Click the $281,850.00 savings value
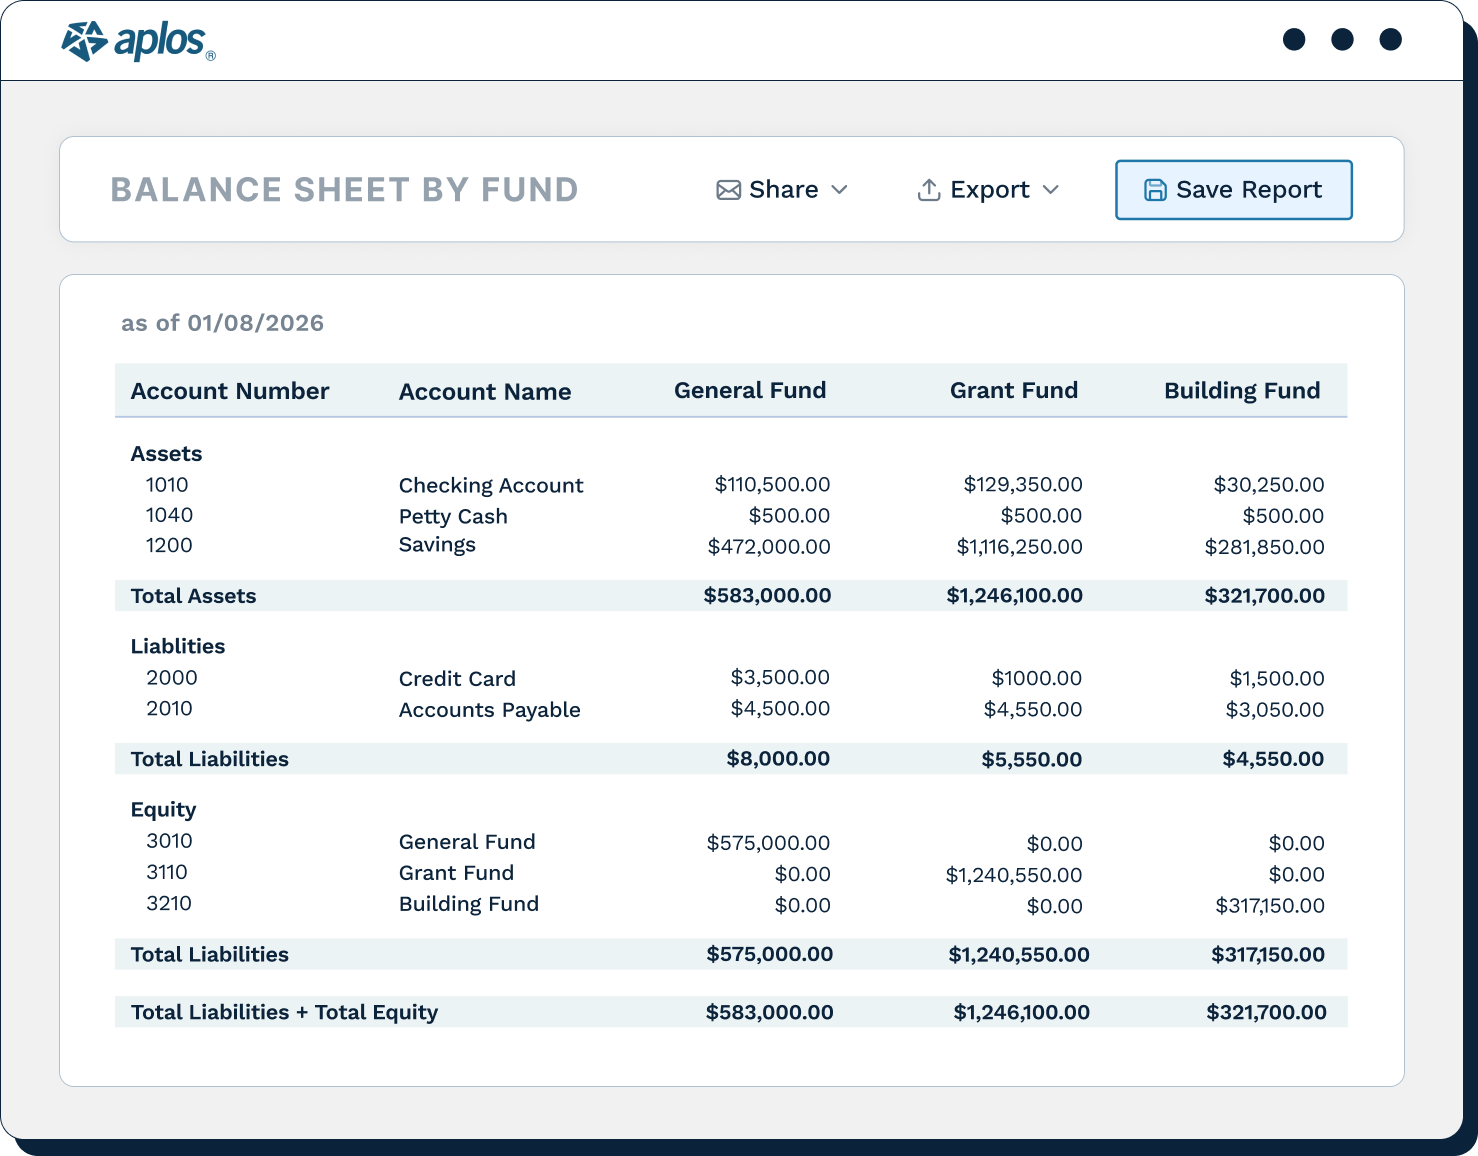Viewport: 1478px width, 1156px height. click(1264, 547)
